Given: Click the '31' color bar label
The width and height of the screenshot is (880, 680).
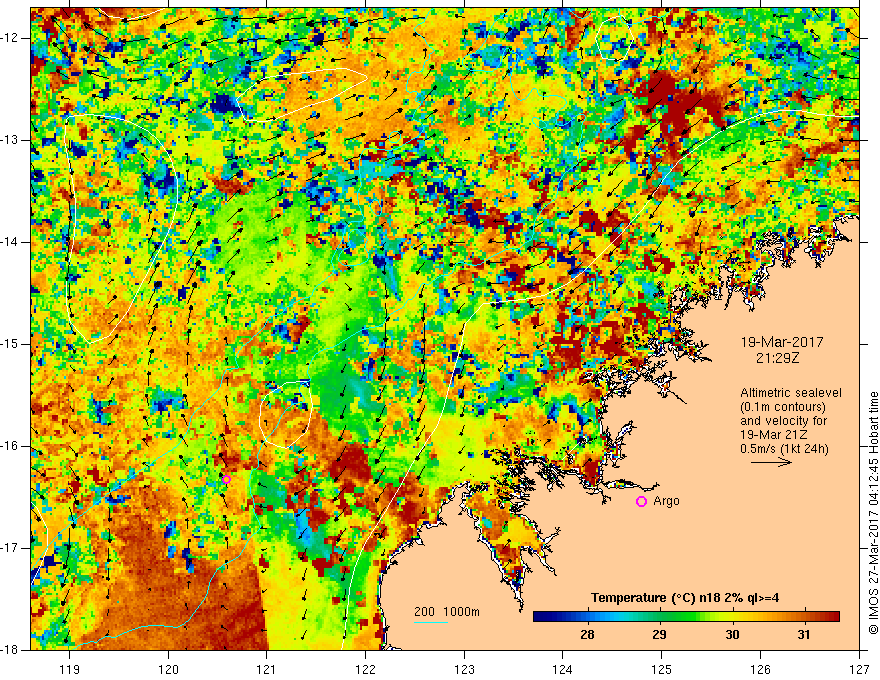Looking at the screenshot, I should (804, 635).
